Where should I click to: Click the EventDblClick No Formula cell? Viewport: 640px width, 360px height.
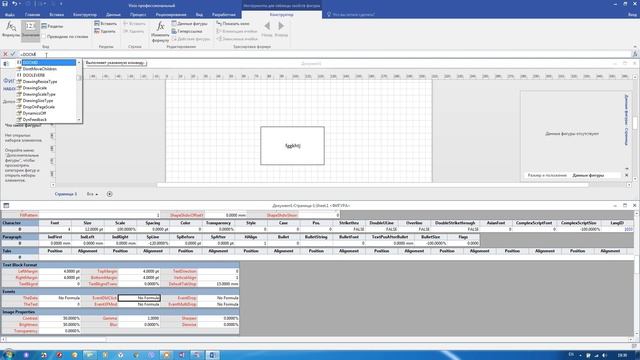click(139, 298)
